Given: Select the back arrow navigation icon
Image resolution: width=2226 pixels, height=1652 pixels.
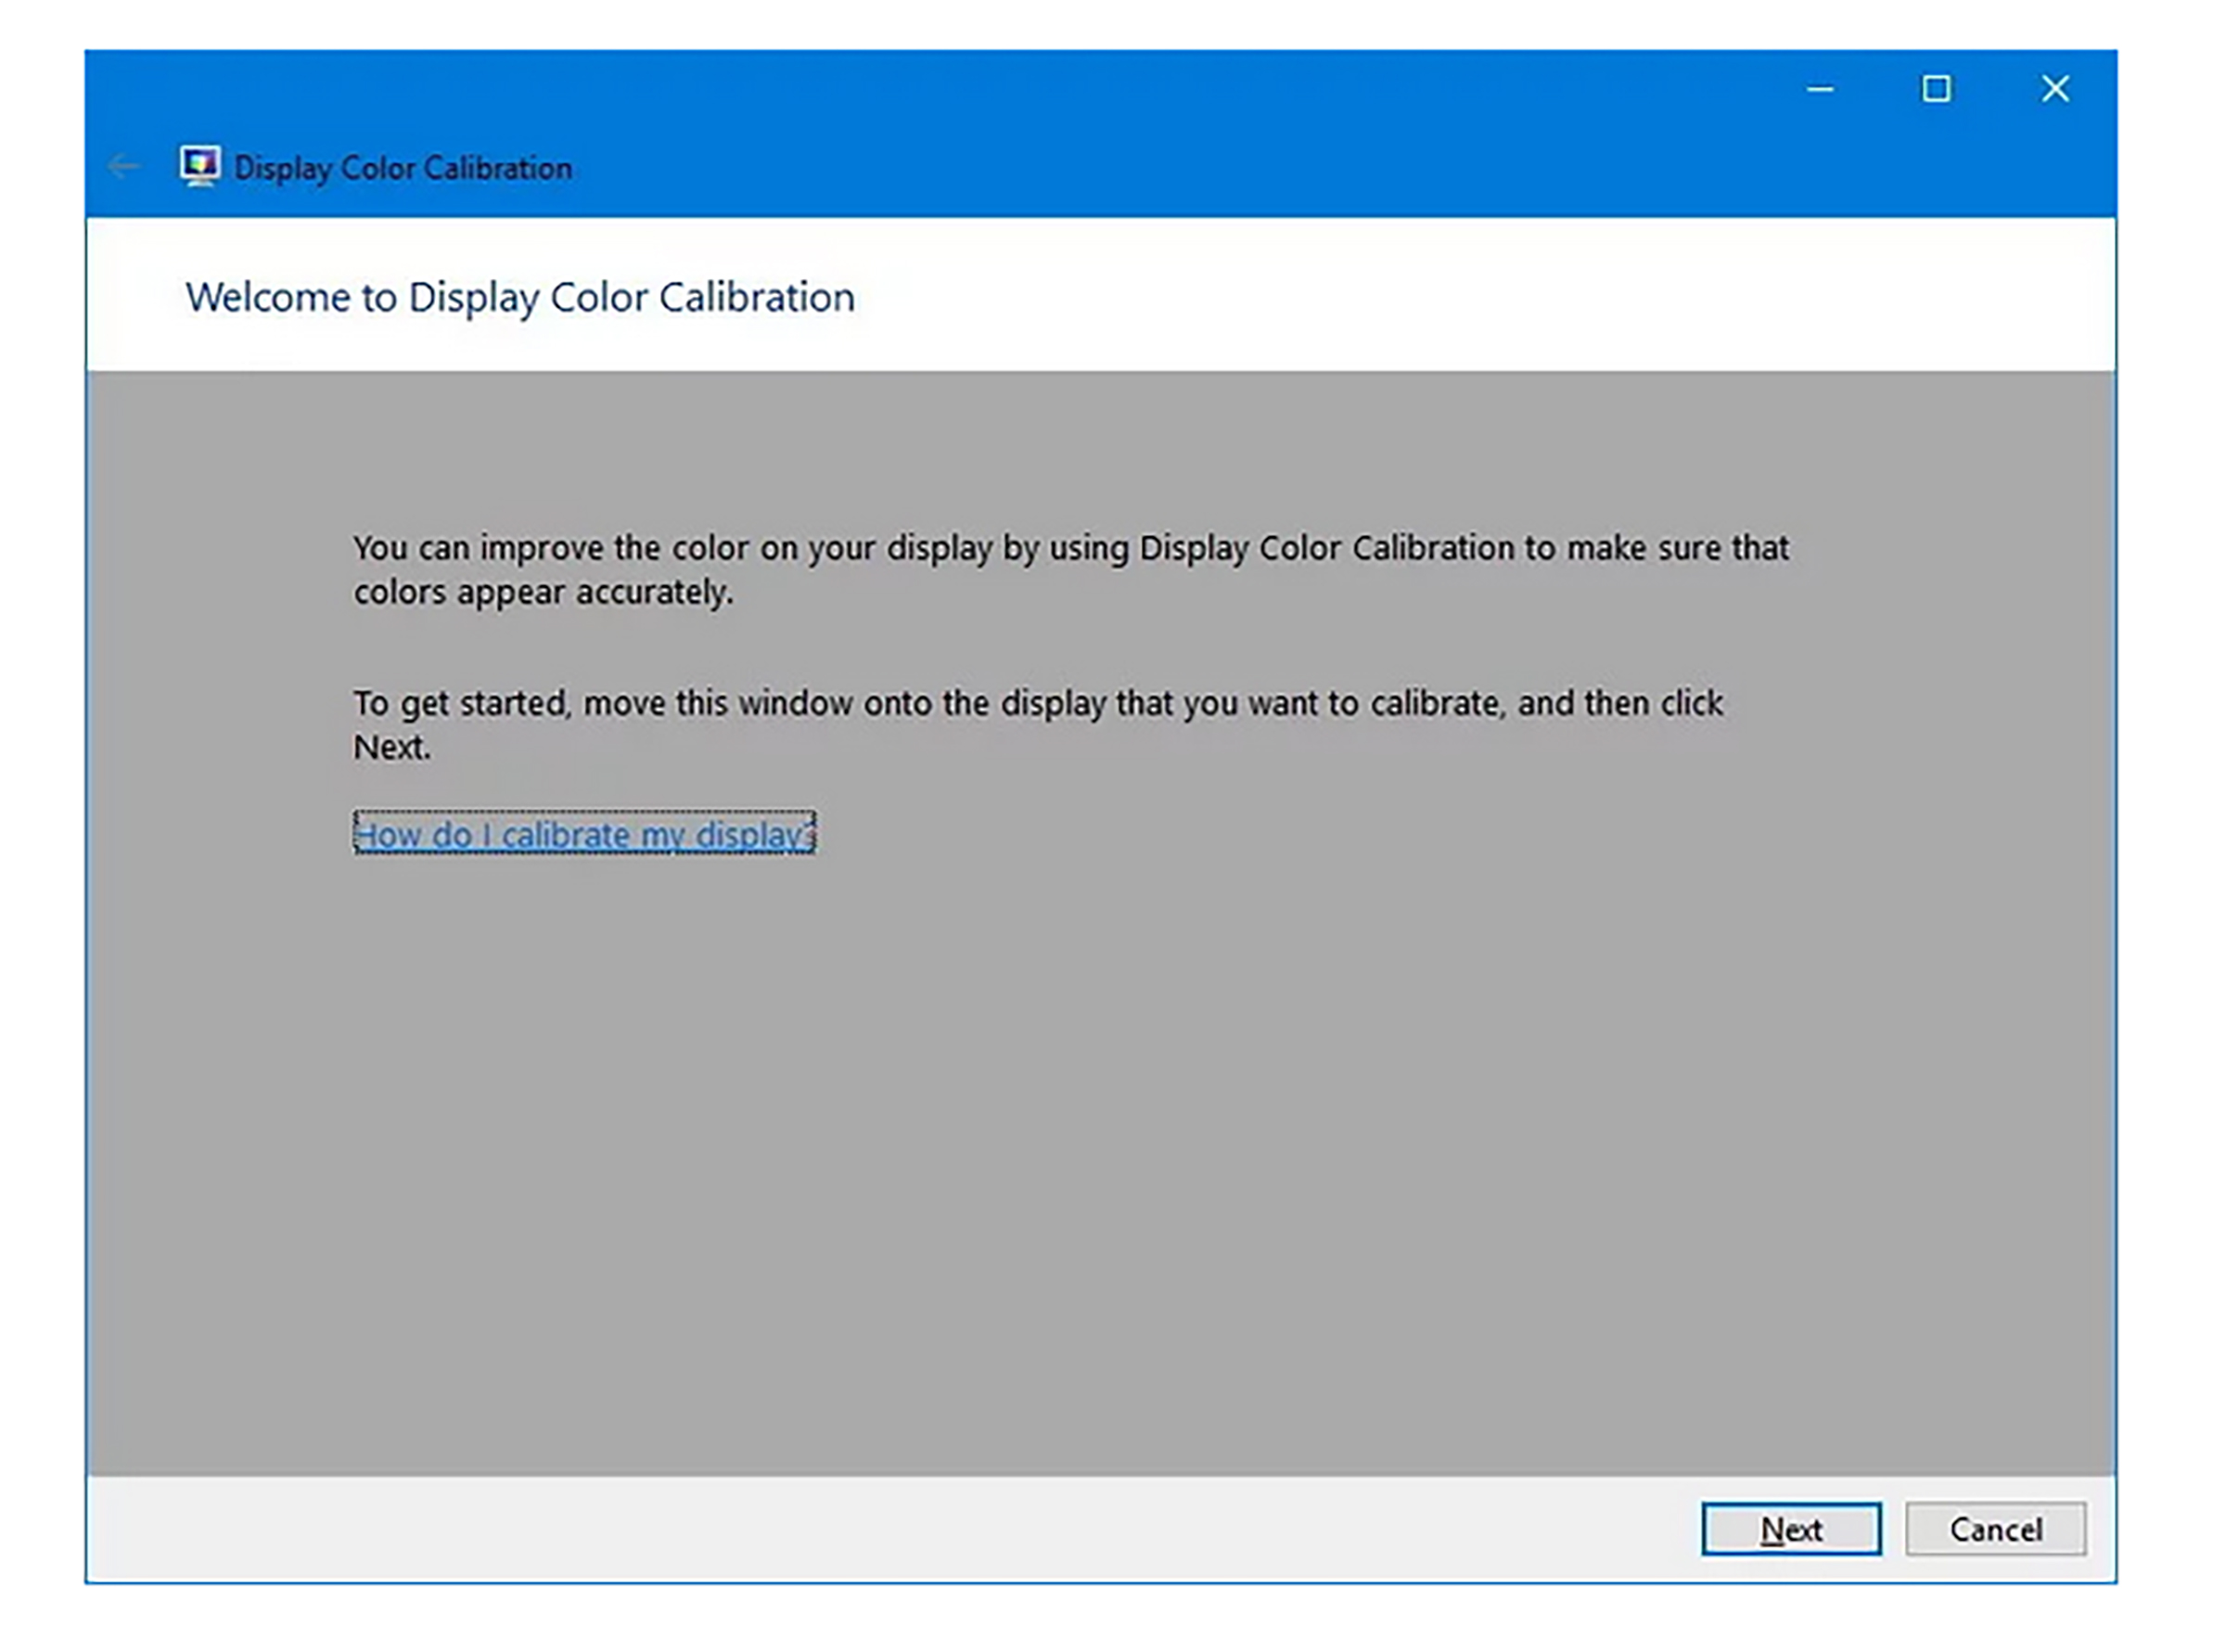Looking at the screenshot, I should coord(122,166).
